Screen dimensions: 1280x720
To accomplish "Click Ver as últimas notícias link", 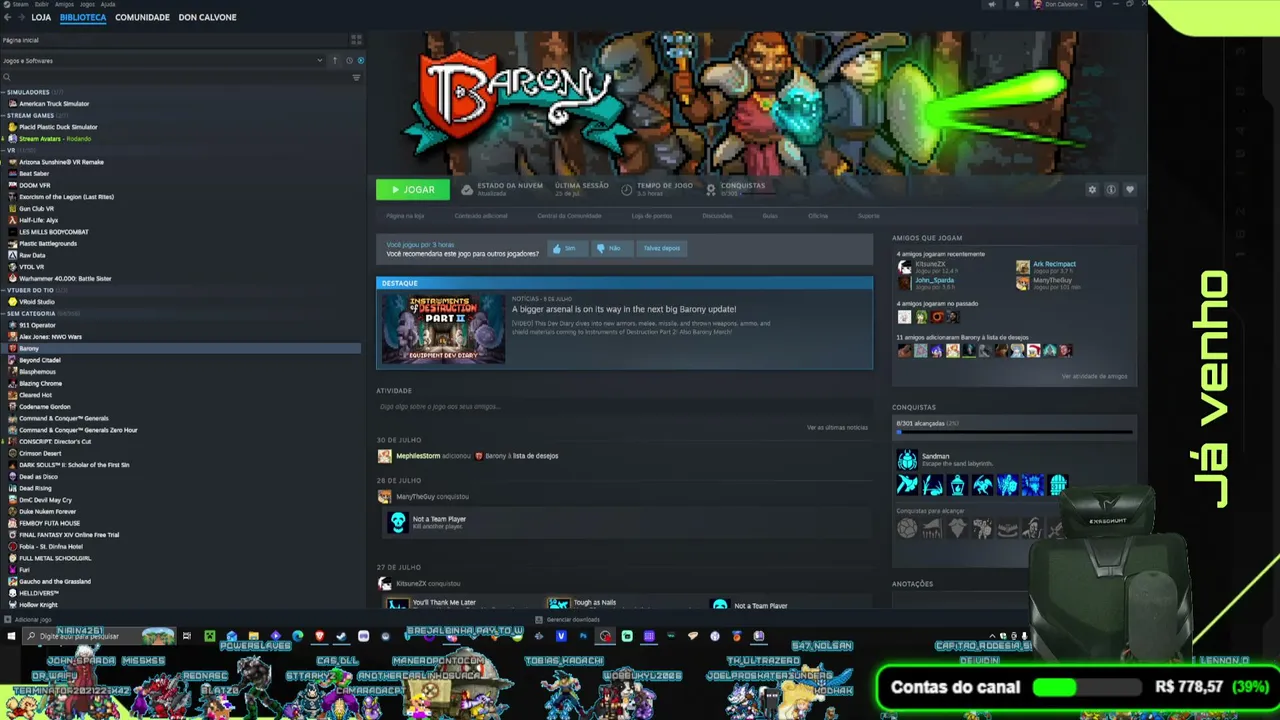I will tap(837, 427).
